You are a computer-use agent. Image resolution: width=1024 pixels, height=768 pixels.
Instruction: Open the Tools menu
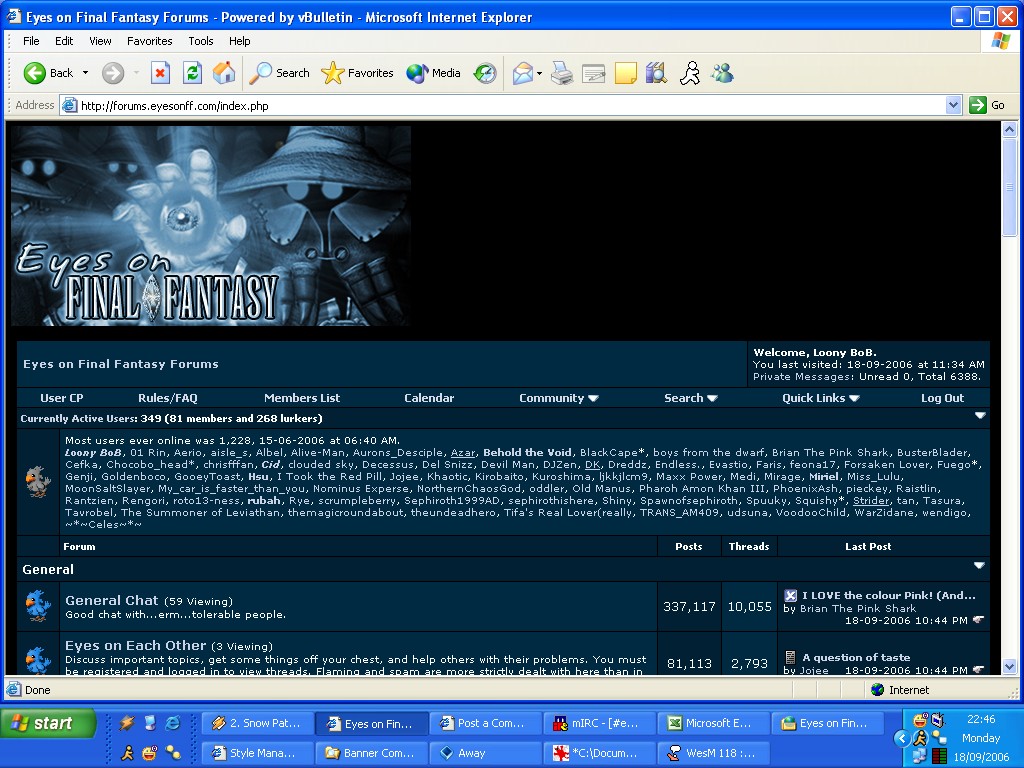click(x=200, y=40)
